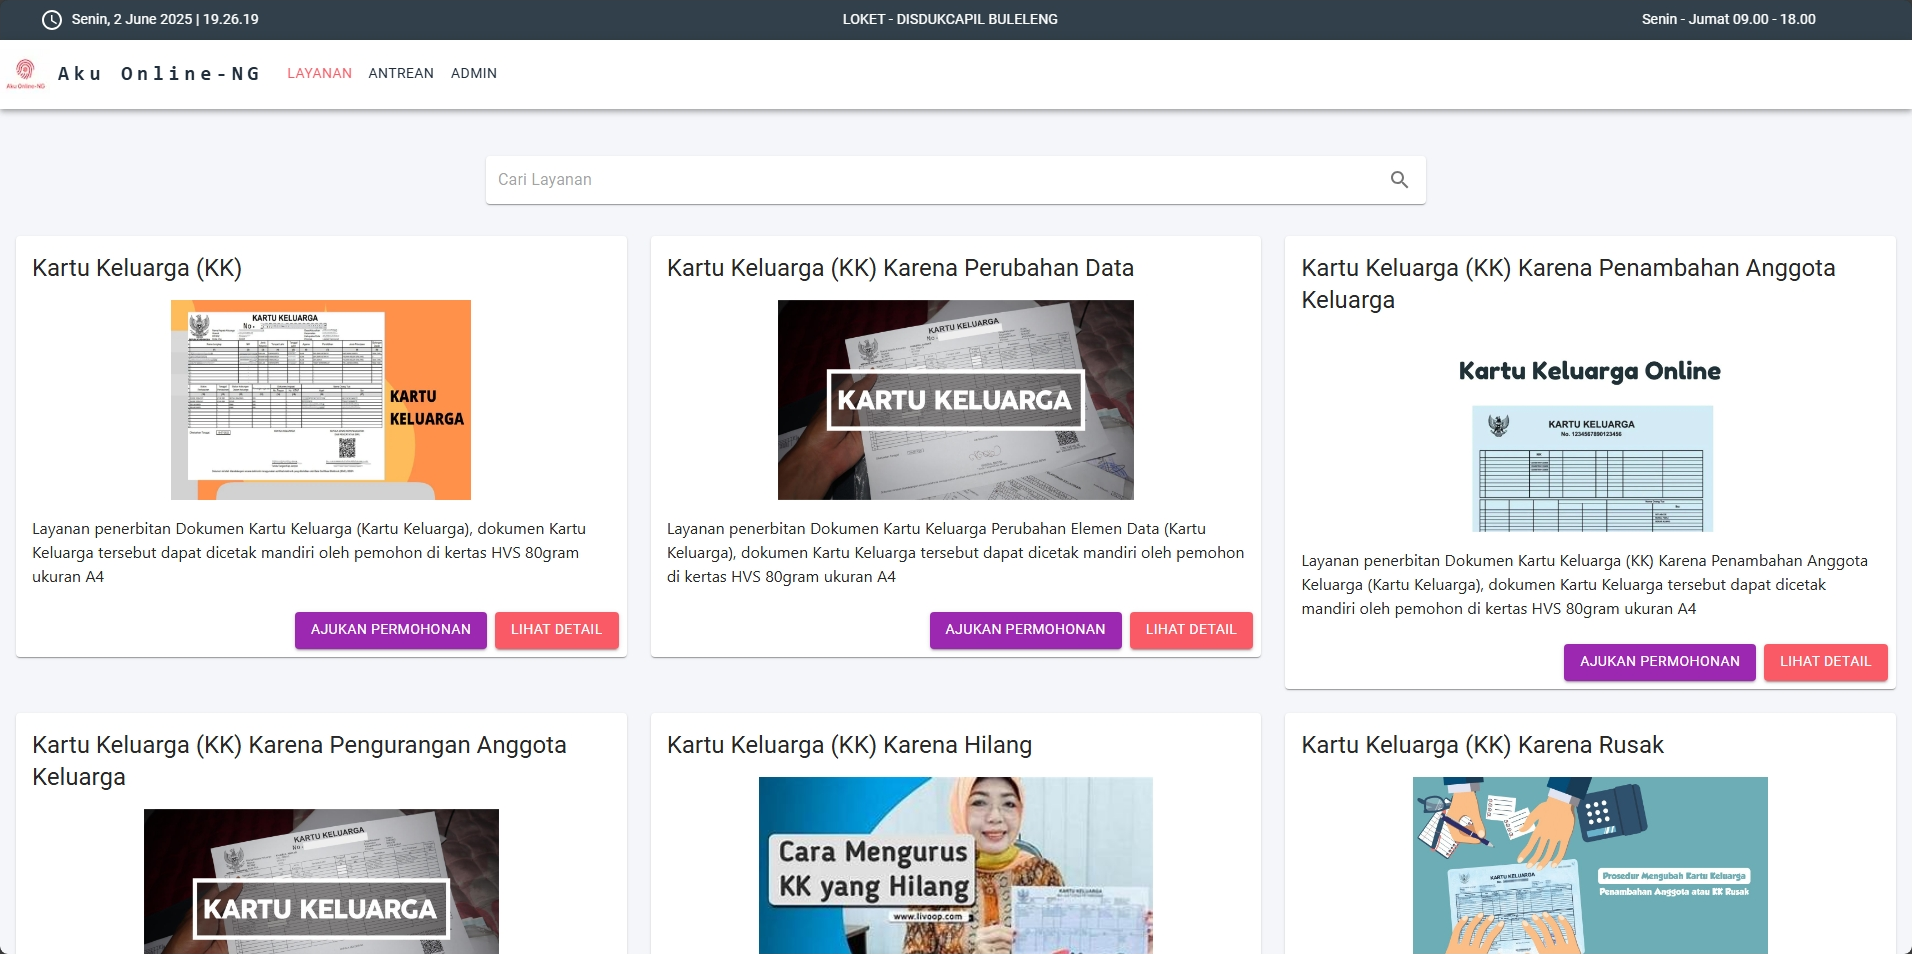Open the KK Karena Rusak illustration

click(x=1589, y=865)
